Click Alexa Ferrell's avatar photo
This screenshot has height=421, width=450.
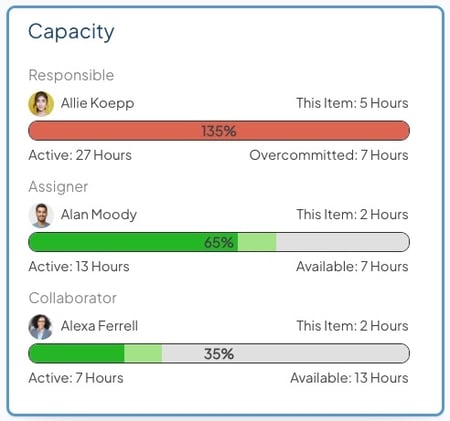click(41, 327)
